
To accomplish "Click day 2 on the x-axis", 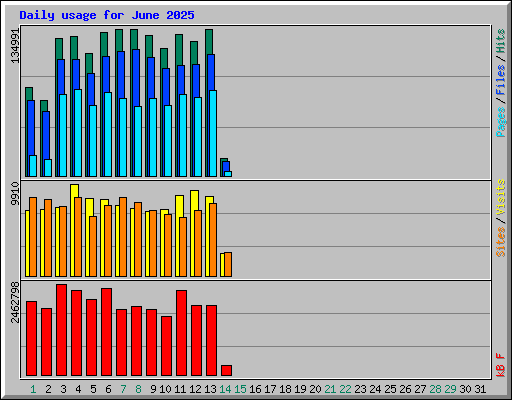I will tap(48, 389).
